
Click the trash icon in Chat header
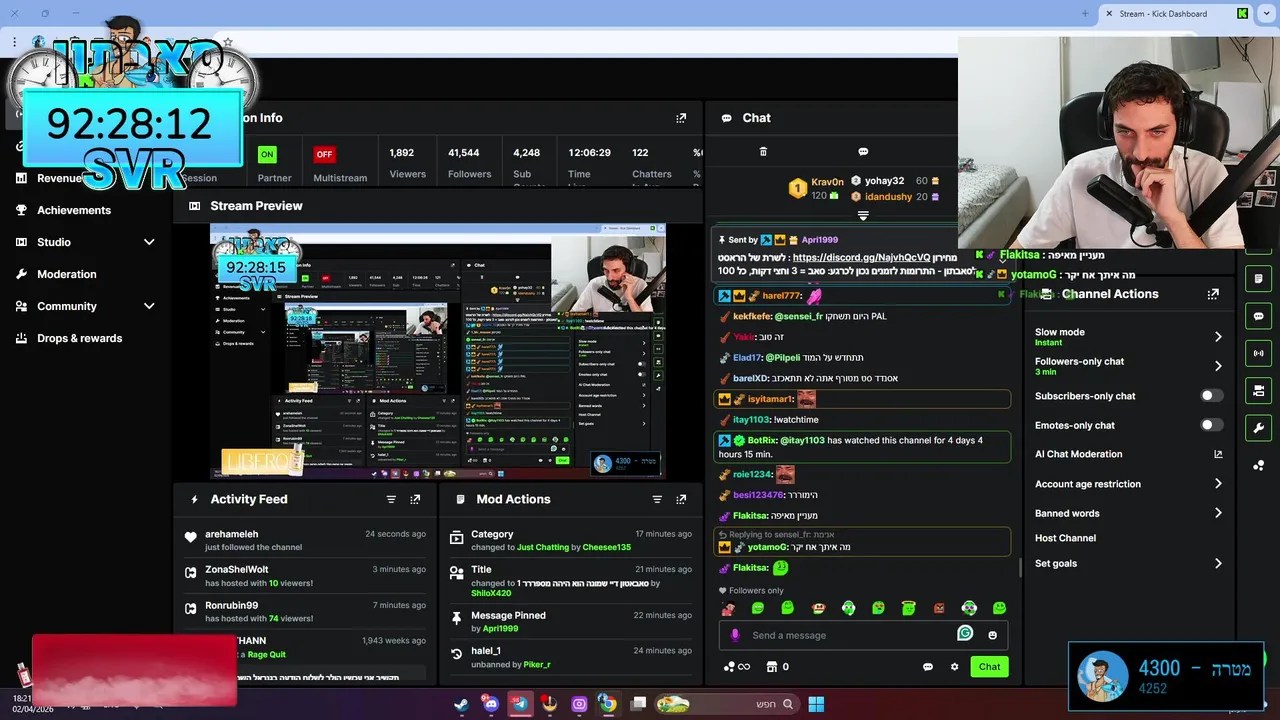pyautogui.click(x=763, y=152)
